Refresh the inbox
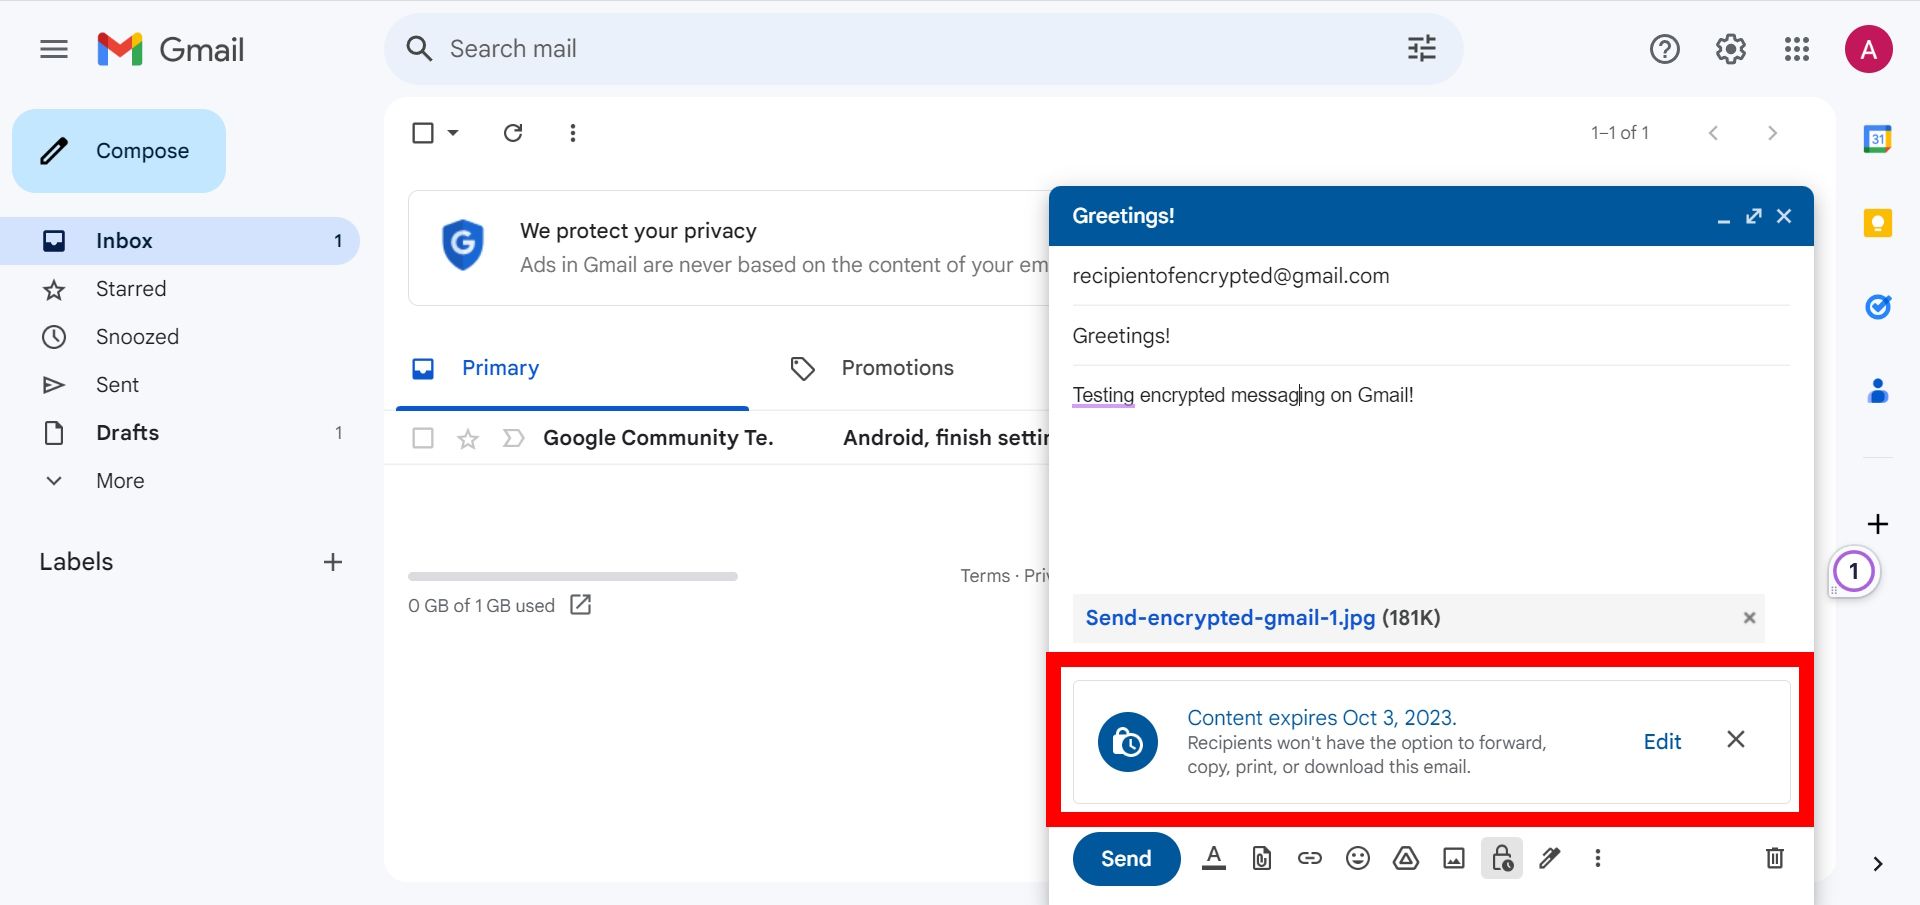 pos(513,133)
